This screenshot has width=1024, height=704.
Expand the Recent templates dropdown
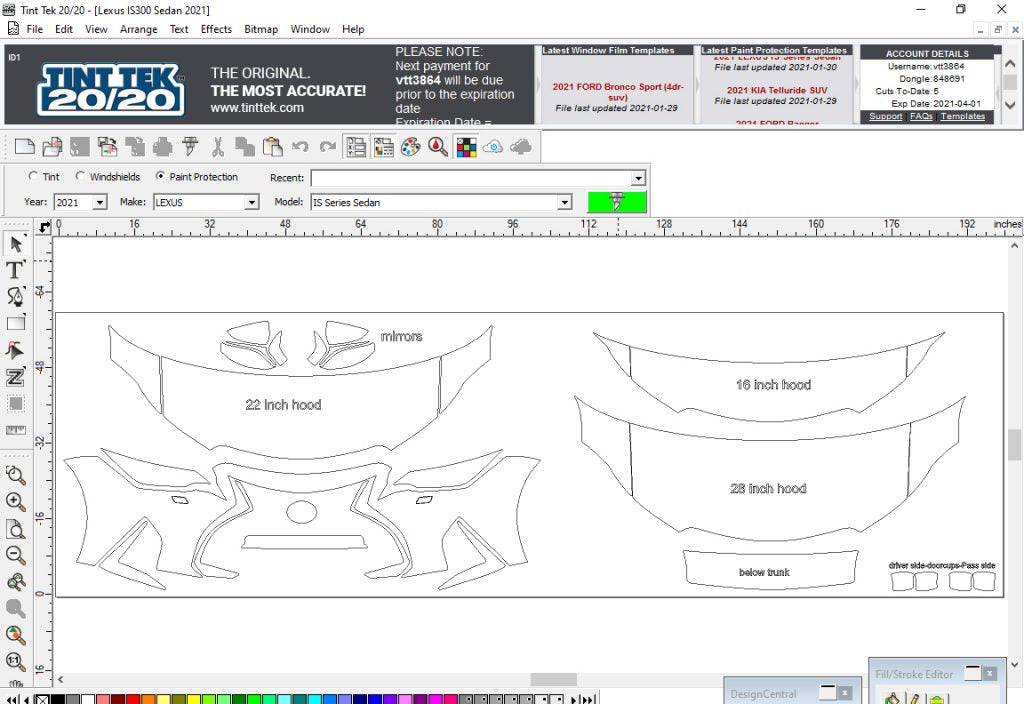[x=638, y=178]
